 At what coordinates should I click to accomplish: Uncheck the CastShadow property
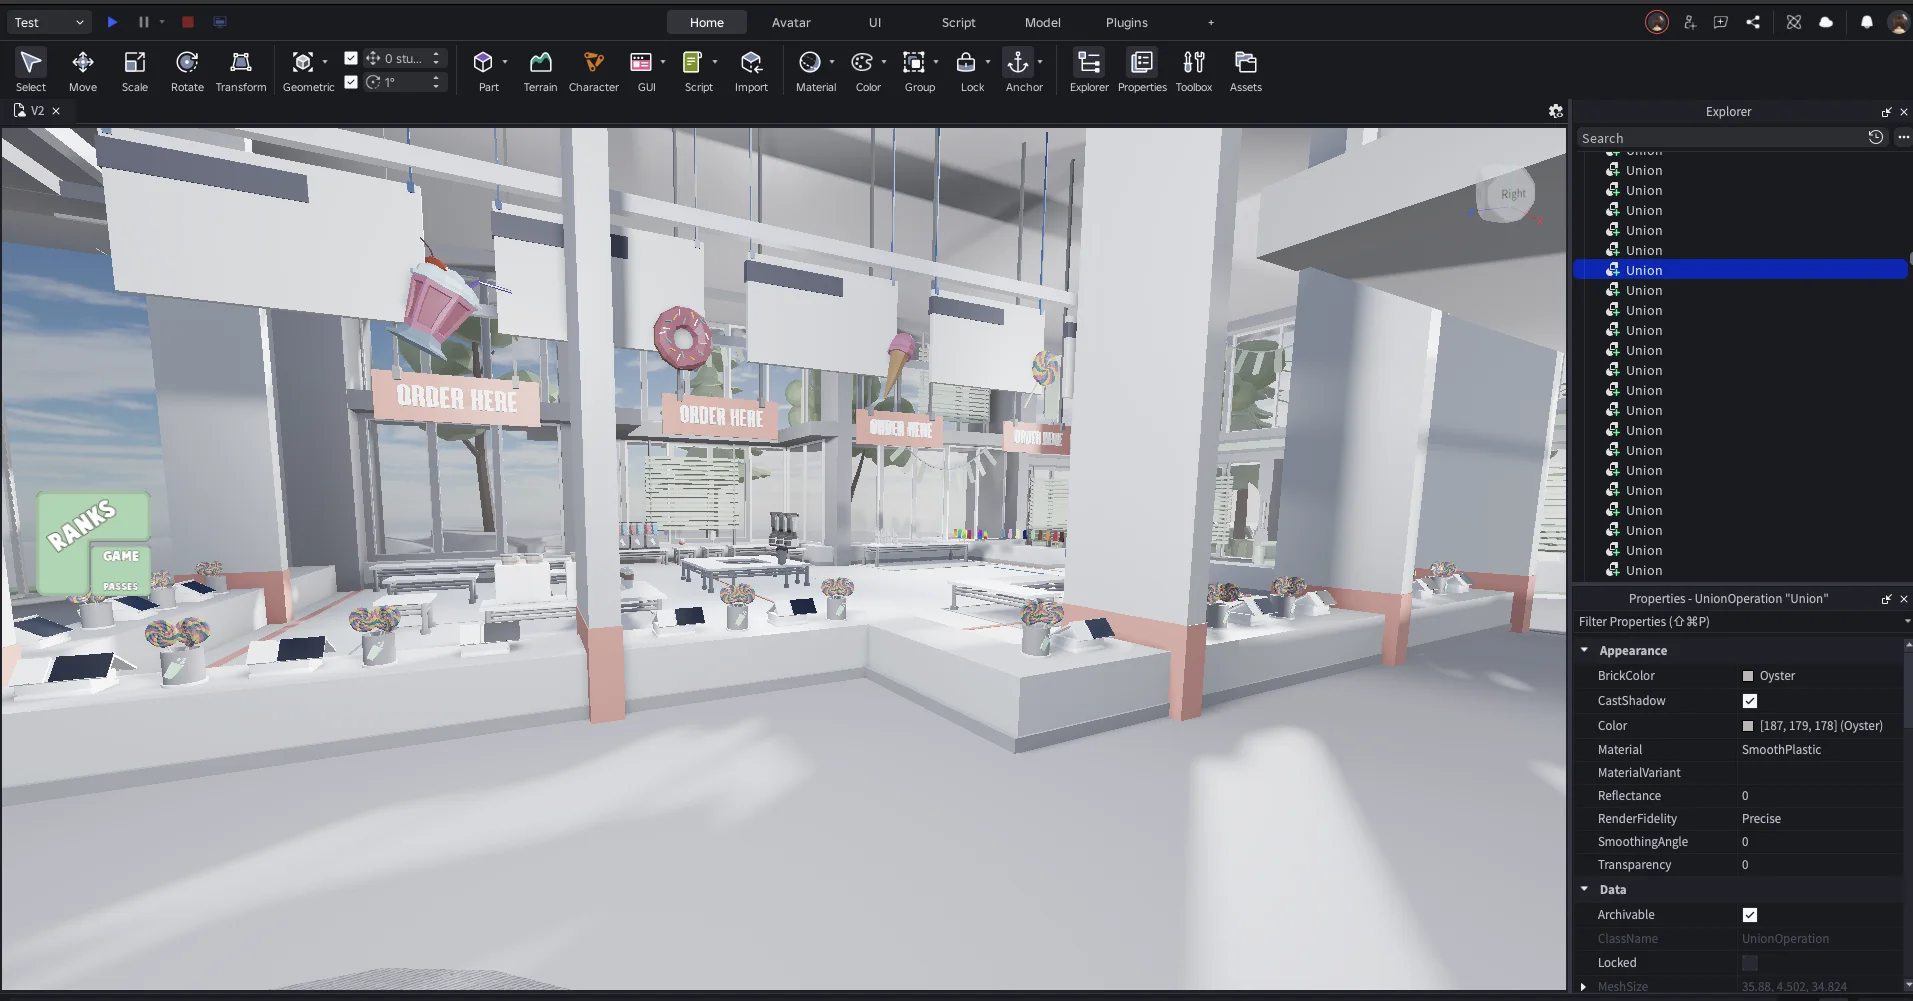point(1750,701)
